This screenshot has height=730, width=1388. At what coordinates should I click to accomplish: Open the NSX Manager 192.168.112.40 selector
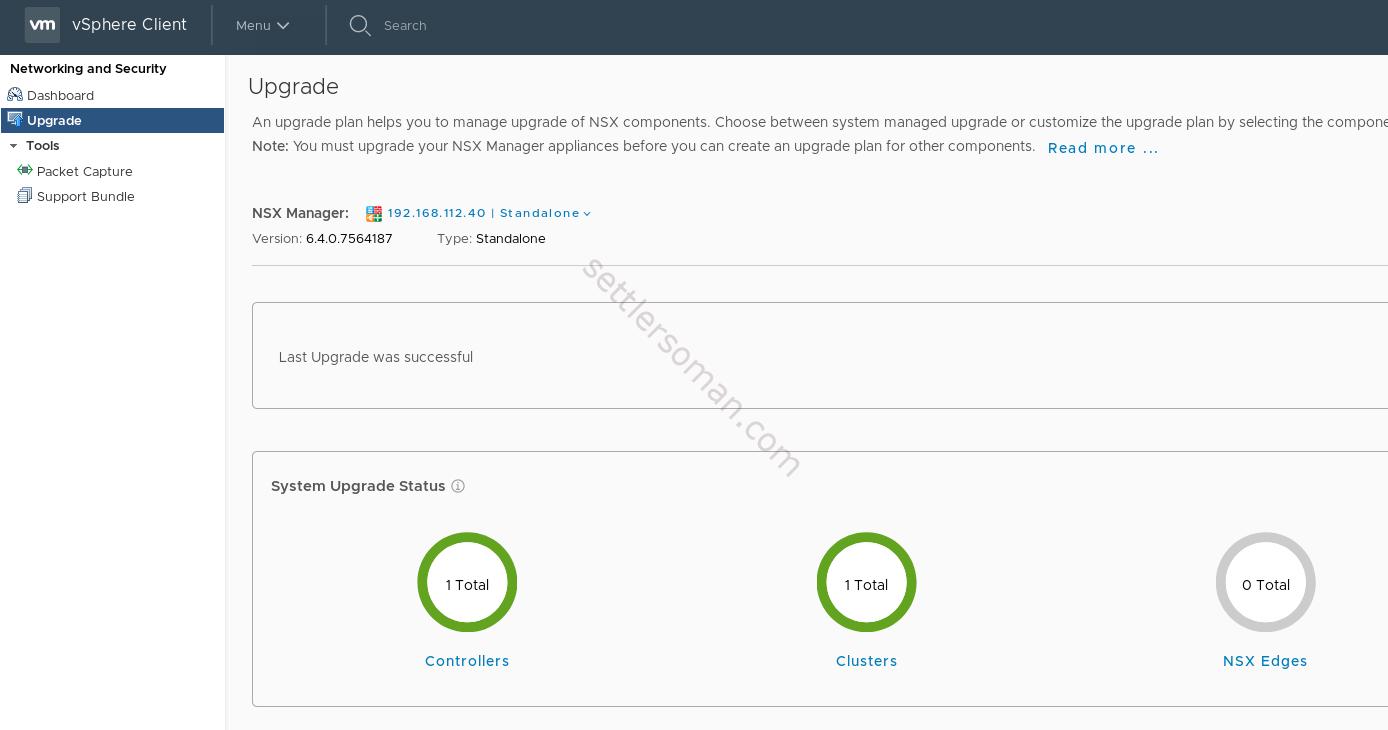pos(489,213)
